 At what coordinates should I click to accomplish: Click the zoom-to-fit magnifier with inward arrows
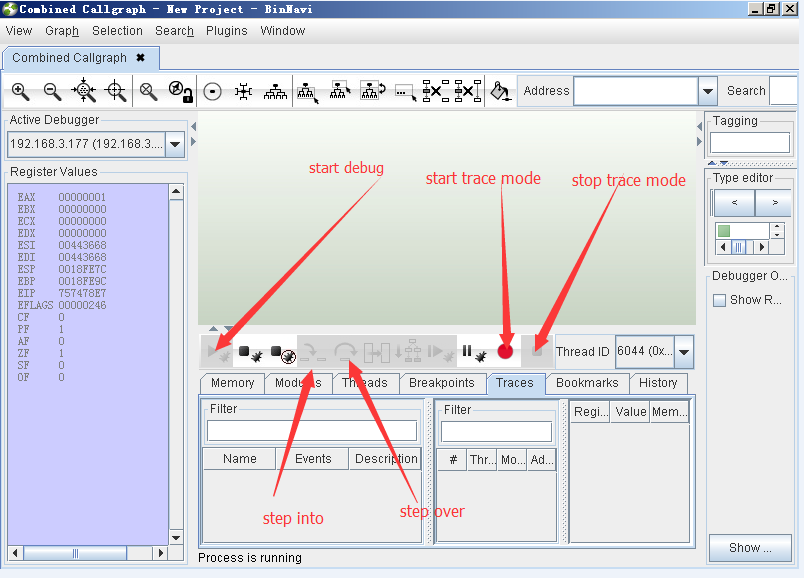[x=84, y=91]
